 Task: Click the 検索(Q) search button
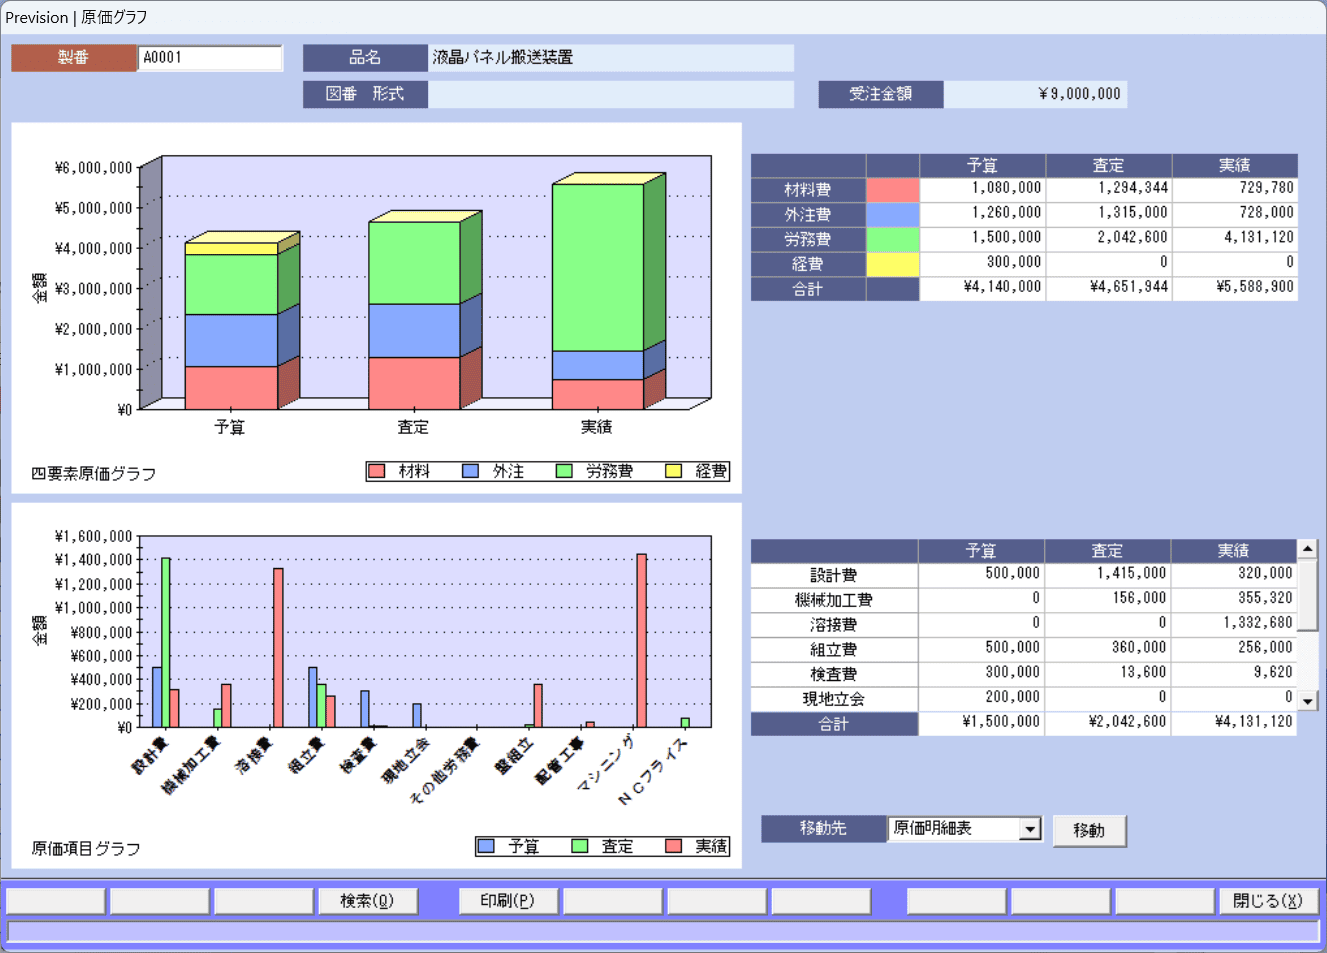[367, 901]
